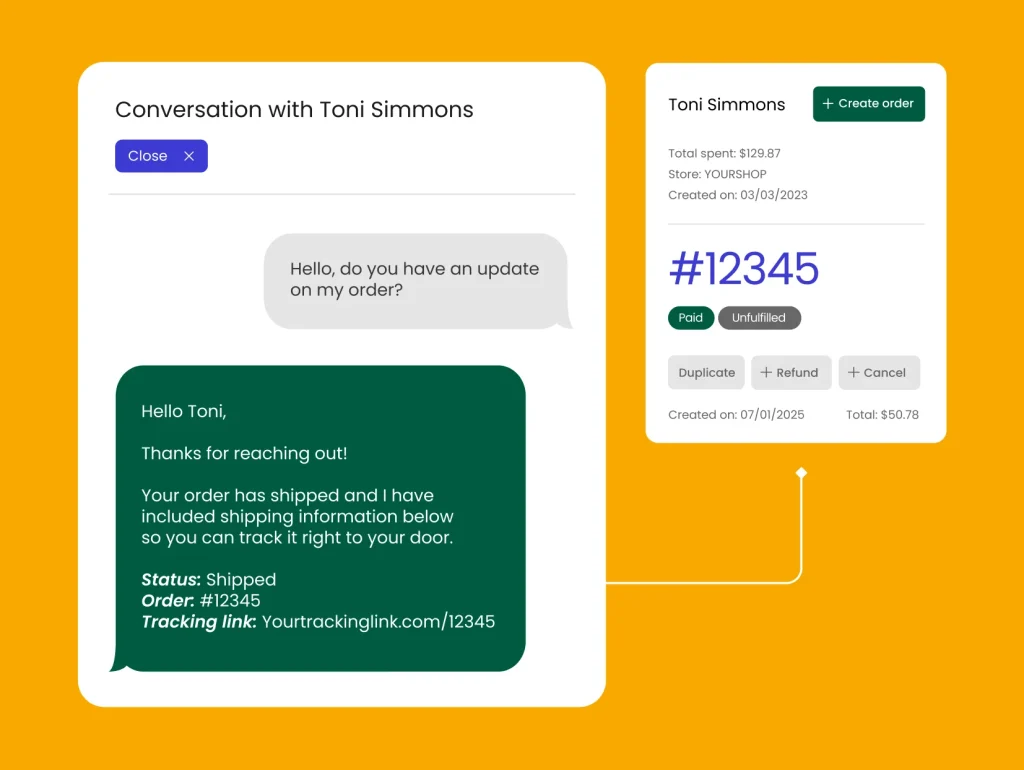
Task: Click the 'Total spent: $129.87' text
Action: tap(724, 154)
